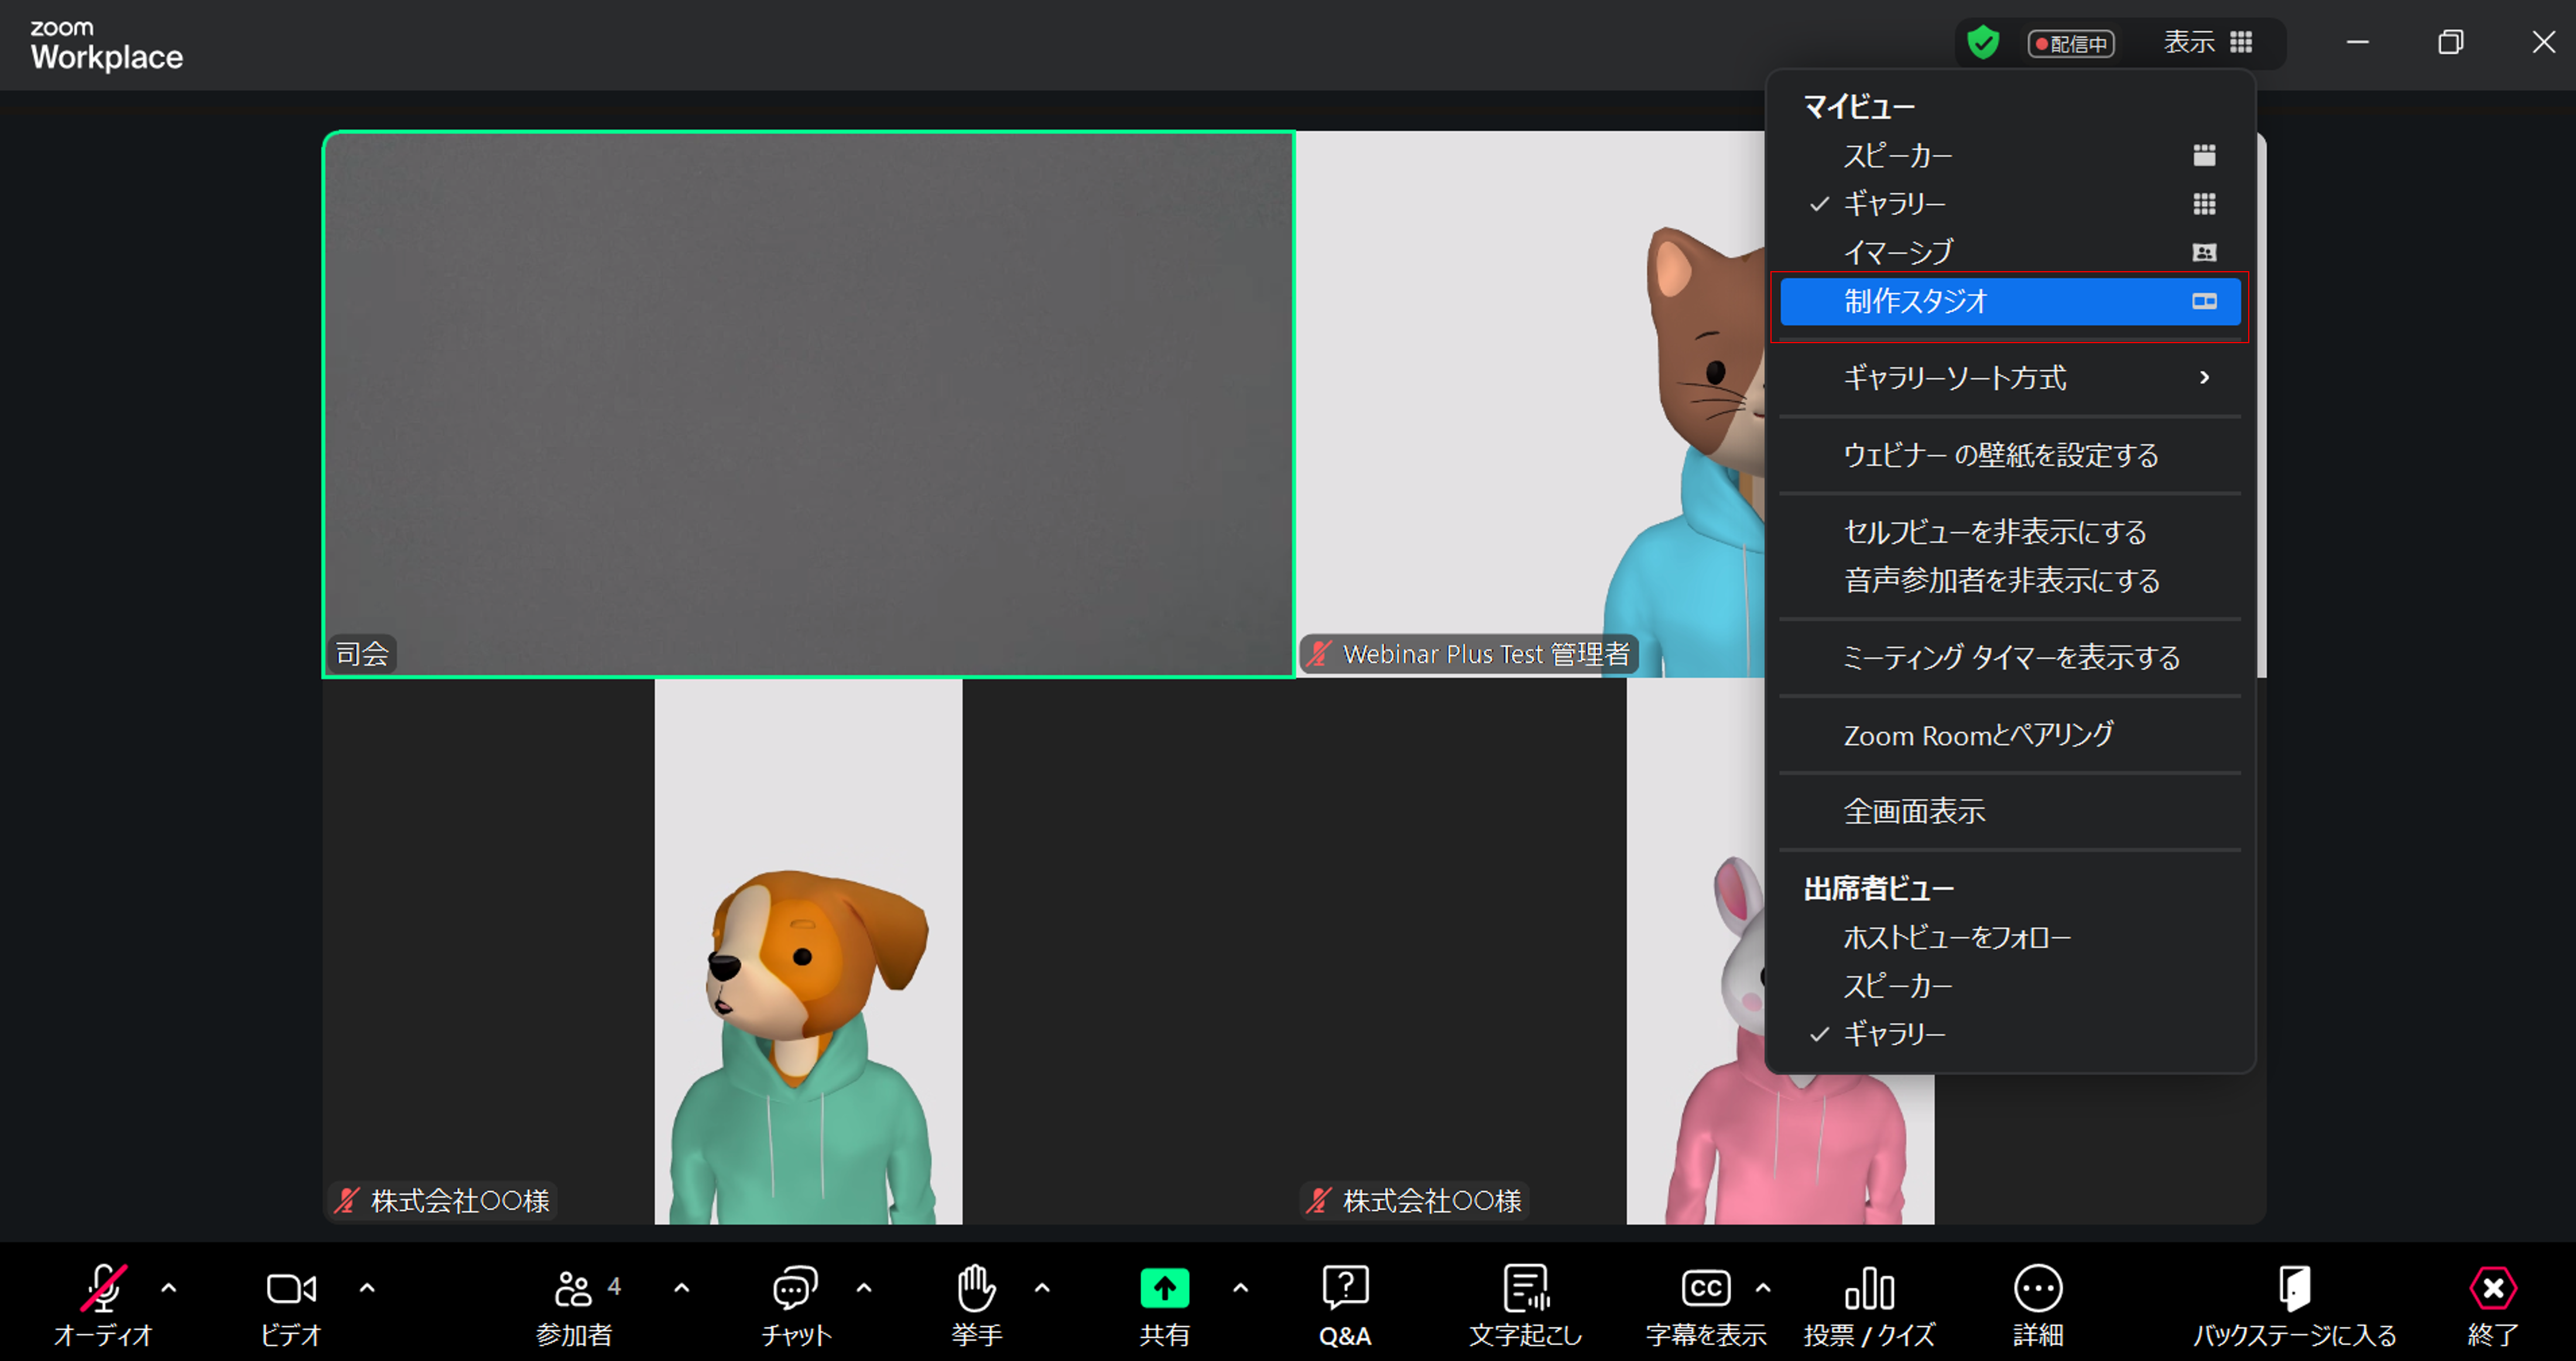Click the 配信中 live indicator

click(2071, 43)
